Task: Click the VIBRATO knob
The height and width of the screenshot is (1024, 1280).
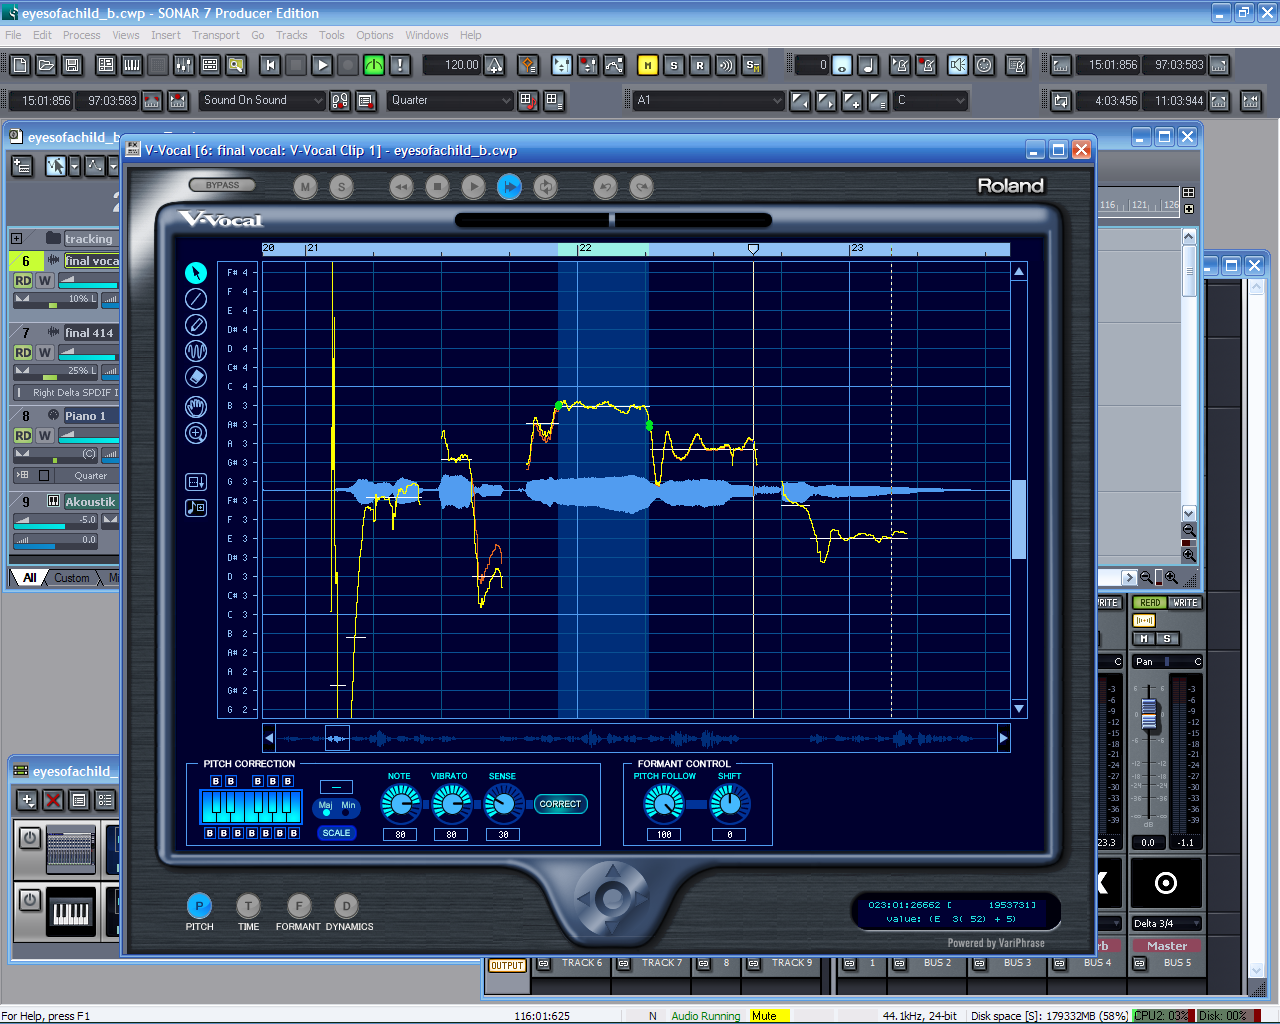Action: (451, 804)
